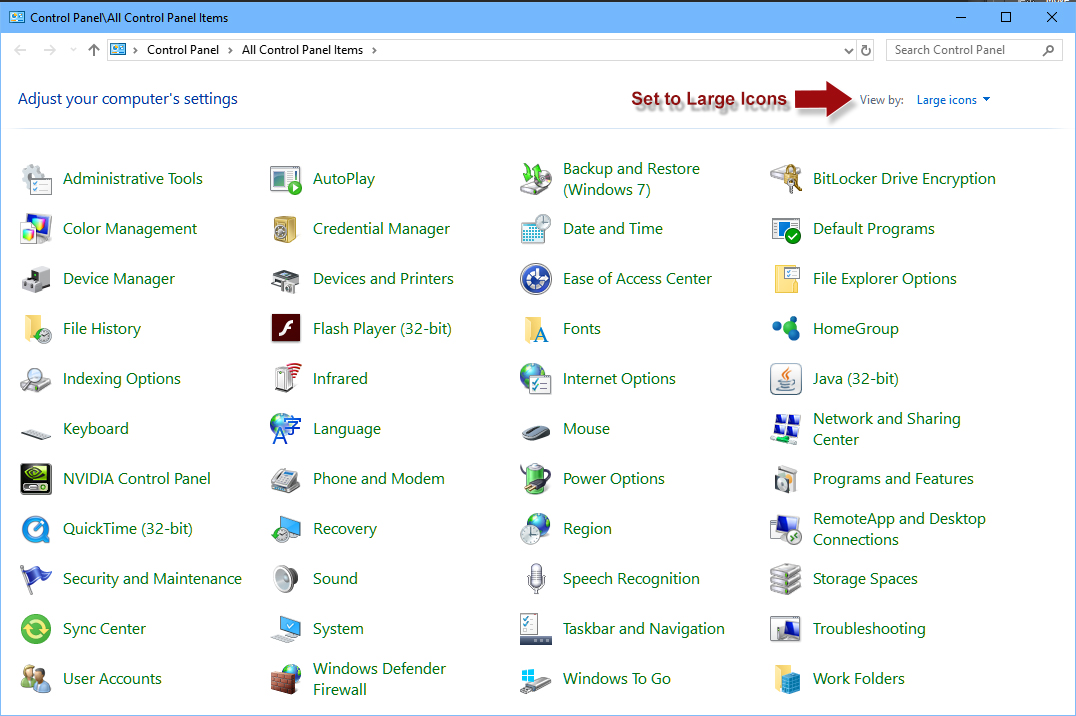Open the HomeGroup icon
The width and height of the screenshot is (1076, 716).
pos(786,328)
